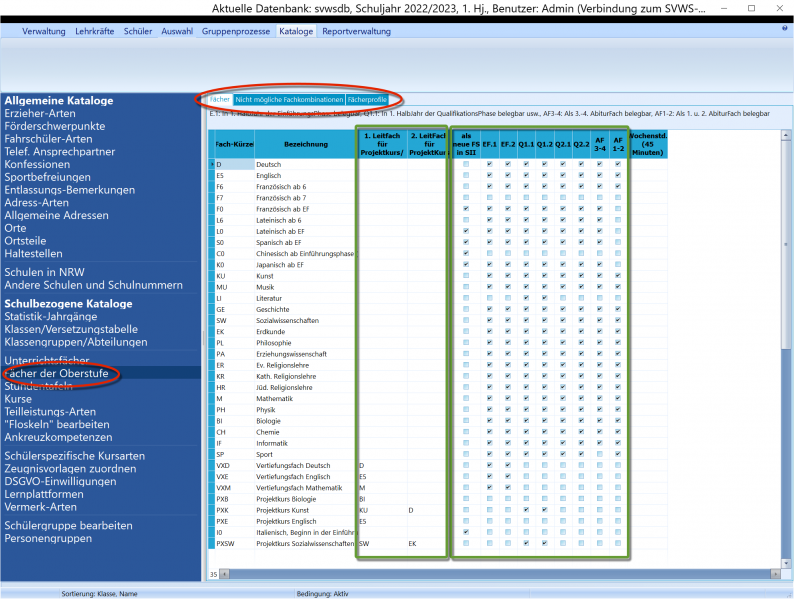Toggle EF.1 checkbox for Kunst
This screenshot has width=794, height=599.
[489, 276]
